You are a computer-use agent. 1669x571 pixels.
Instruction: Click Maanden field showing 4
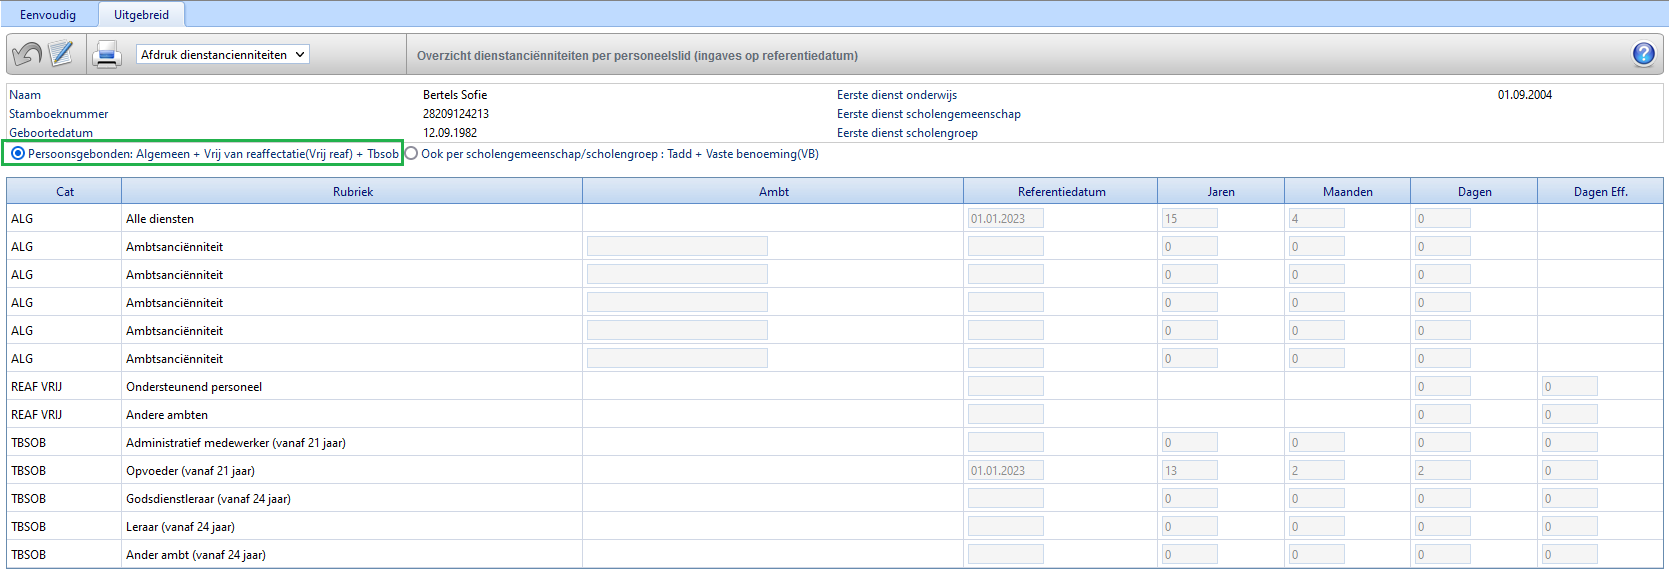point(1317,218)
